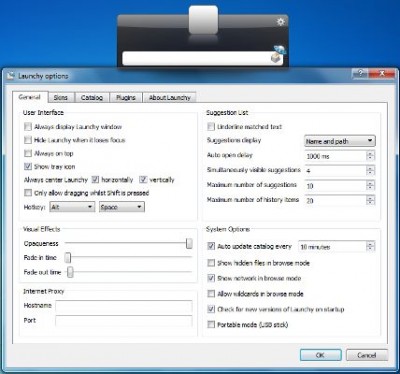This screenshot has height=374, width=400.
Task: Enable Portable mode (USB stick)
Action: [211, 324]
